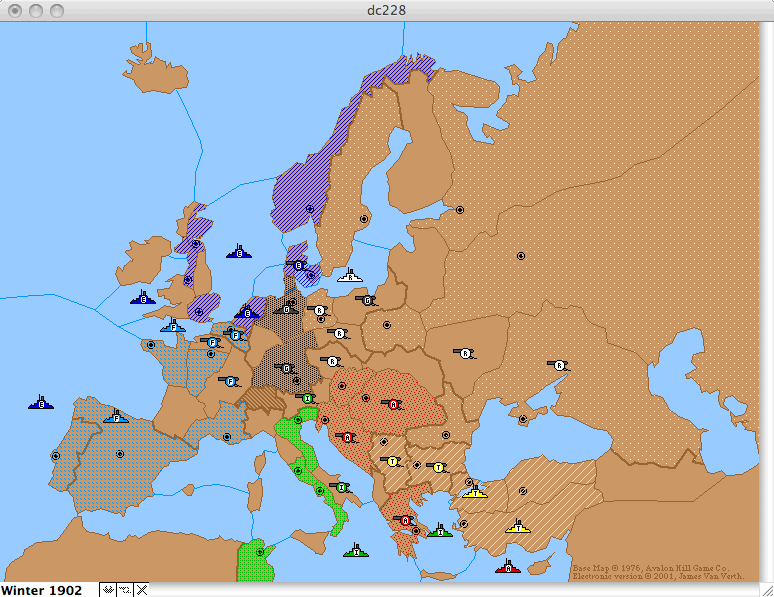Click the Winter 1902 season label
This screenshot has width=774, height=597.
[x=41, y=590]
